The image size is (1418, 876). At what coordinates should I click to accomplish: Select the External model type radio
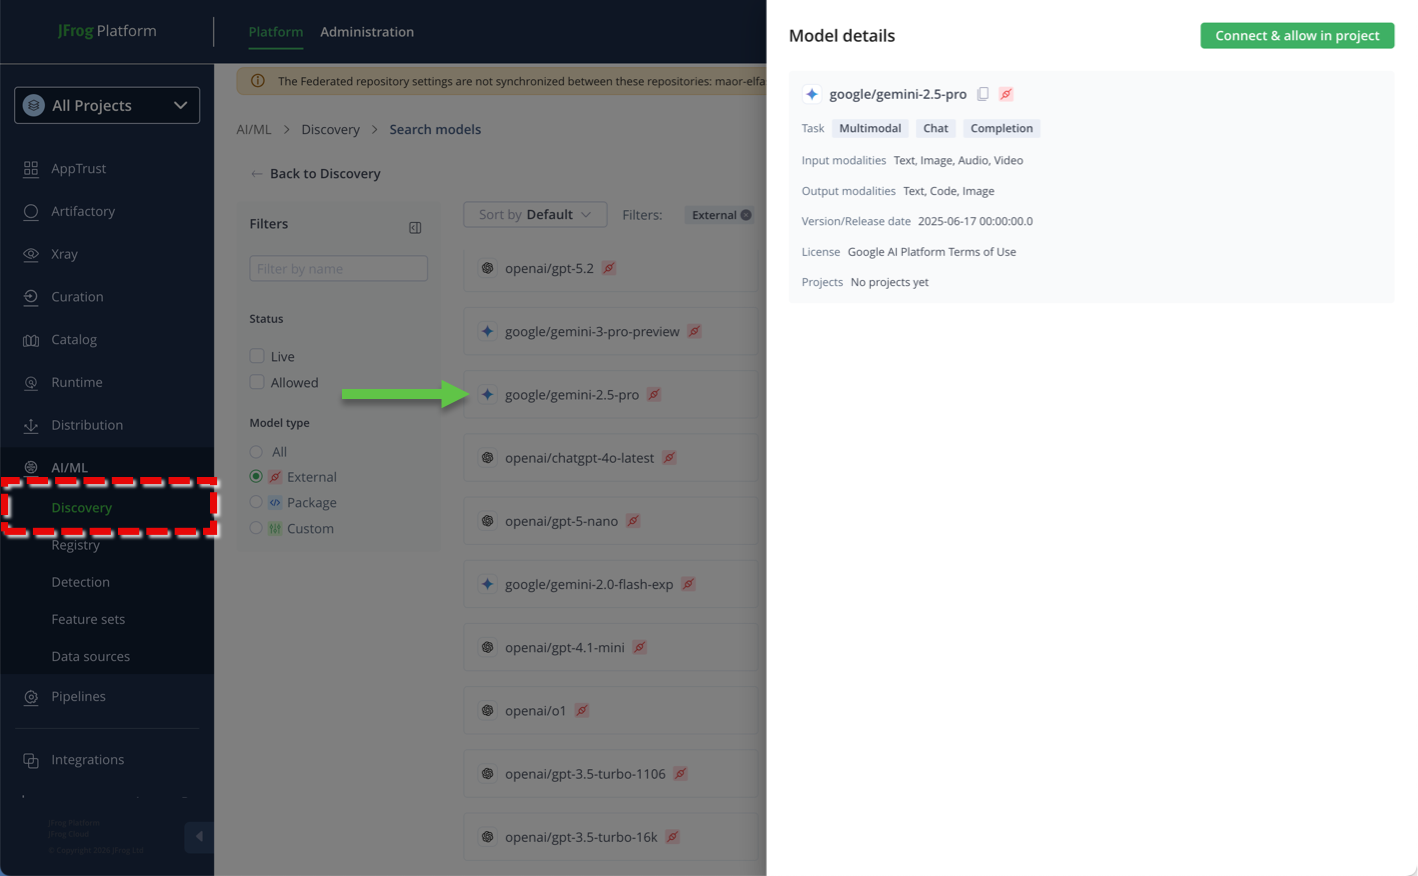pyautogui.click(x=256, y=477)
